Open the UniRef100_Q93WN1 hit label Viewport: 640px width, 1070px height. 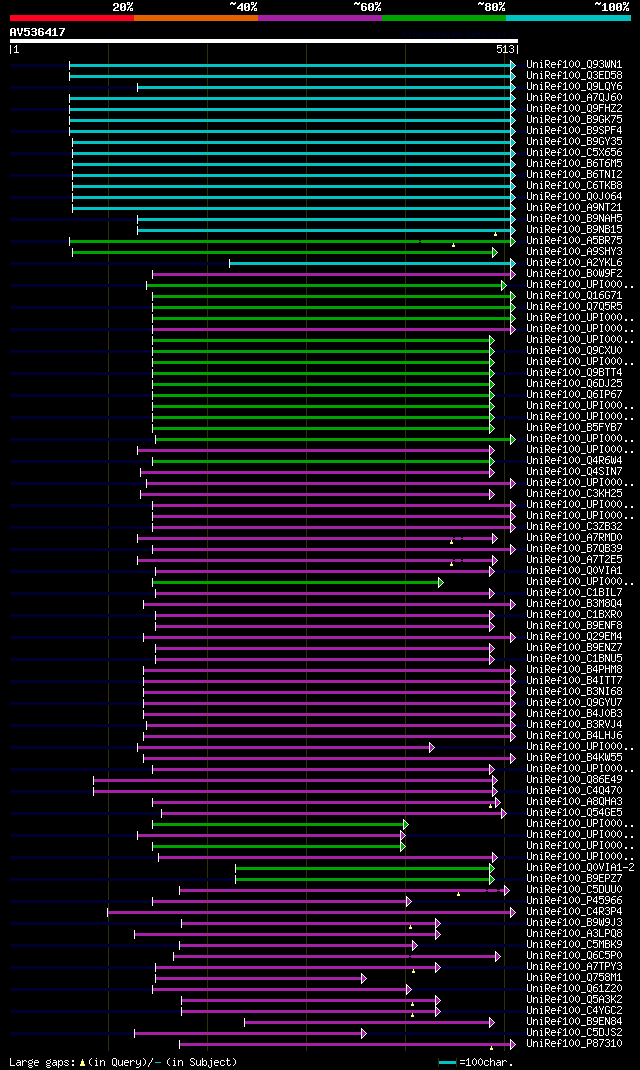pyautogui.click(x=574, y=65)
